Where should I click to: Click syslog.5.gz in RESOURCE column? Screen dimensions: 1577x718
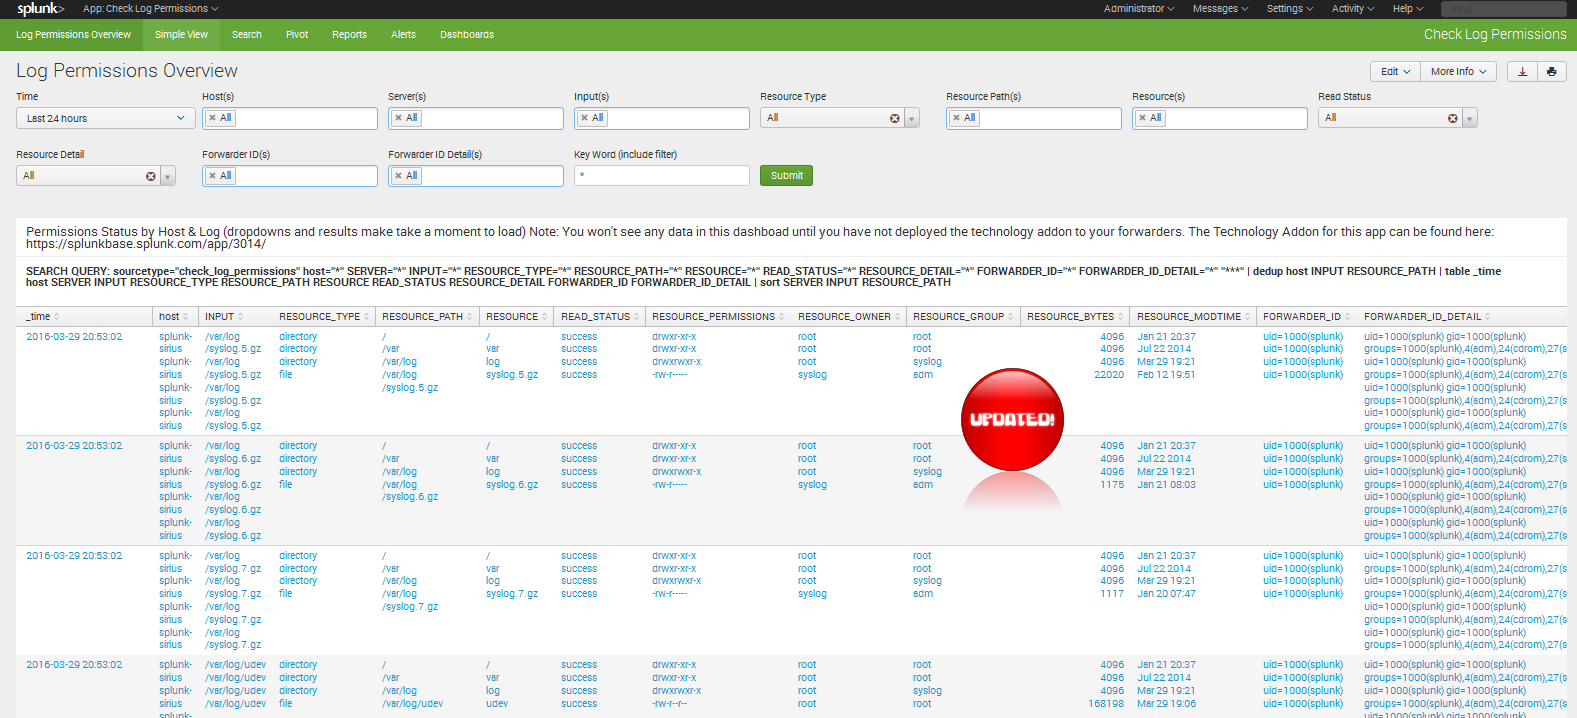(512, 375)
